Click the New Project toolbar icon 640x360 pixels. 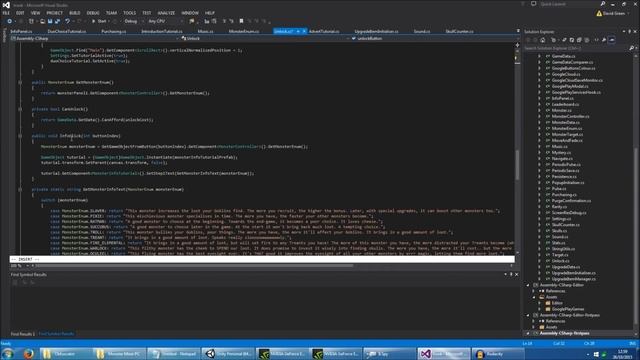click(31, 21)
